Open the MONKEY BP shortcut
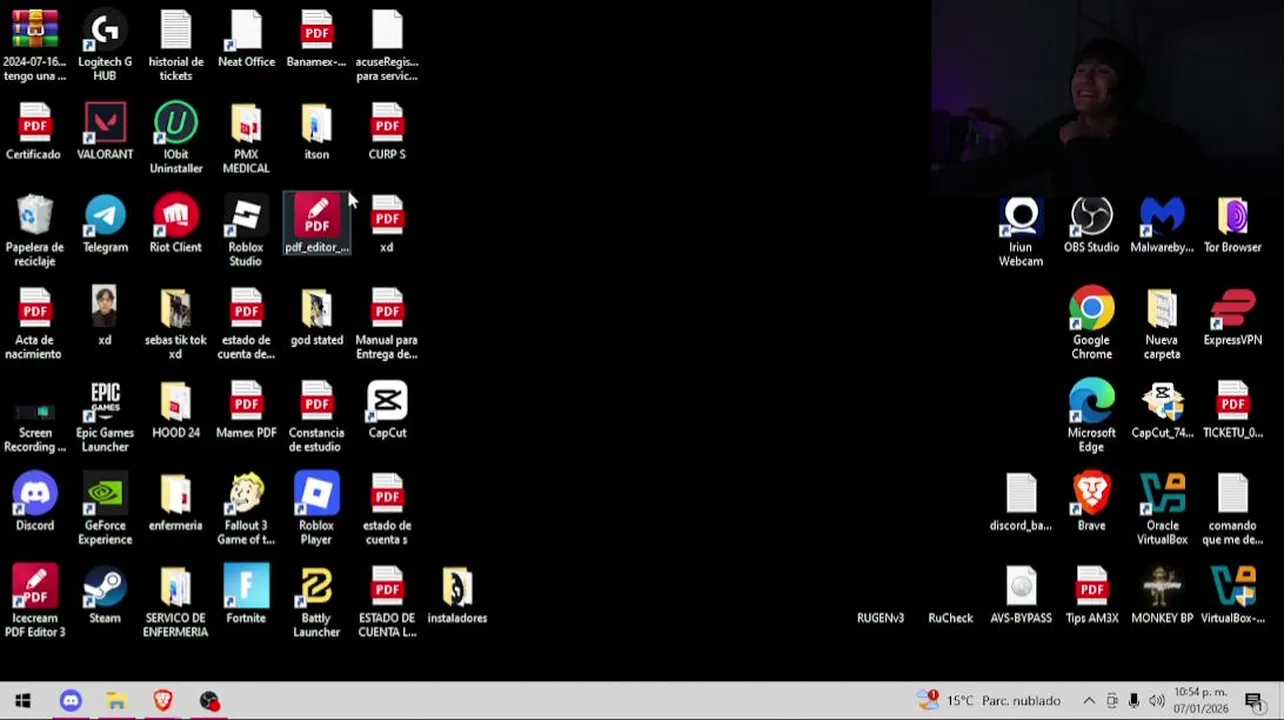Image resolution: width=1284 pixels, height=720 pixels. (1162, 596)
